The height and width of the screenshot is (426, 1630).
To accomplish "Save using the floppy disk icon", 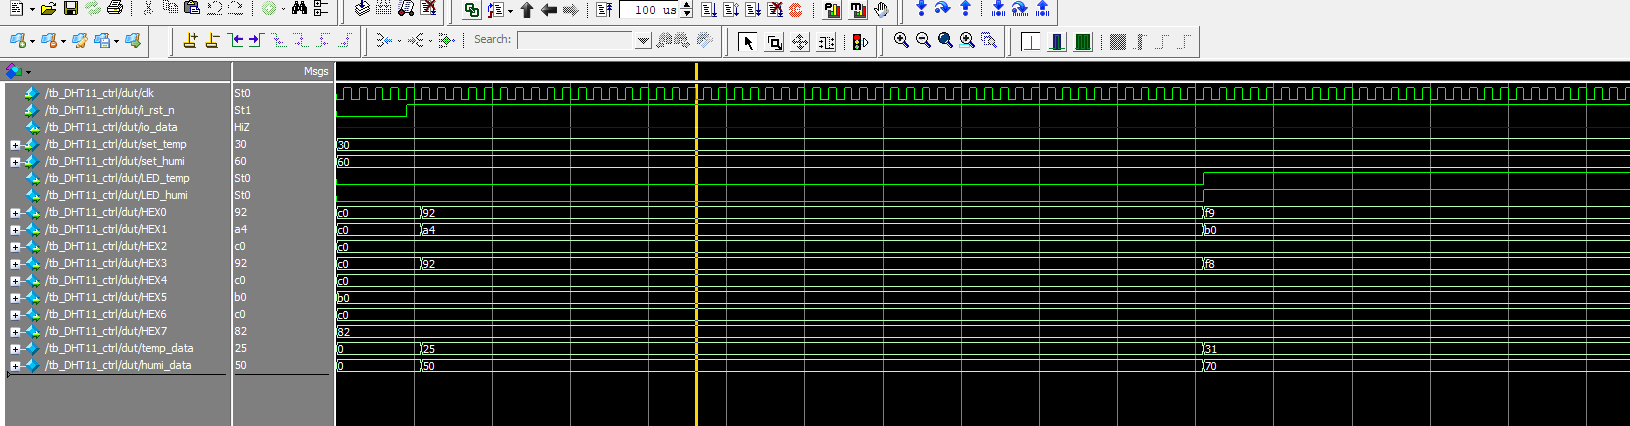I will (x=70, y=9).
